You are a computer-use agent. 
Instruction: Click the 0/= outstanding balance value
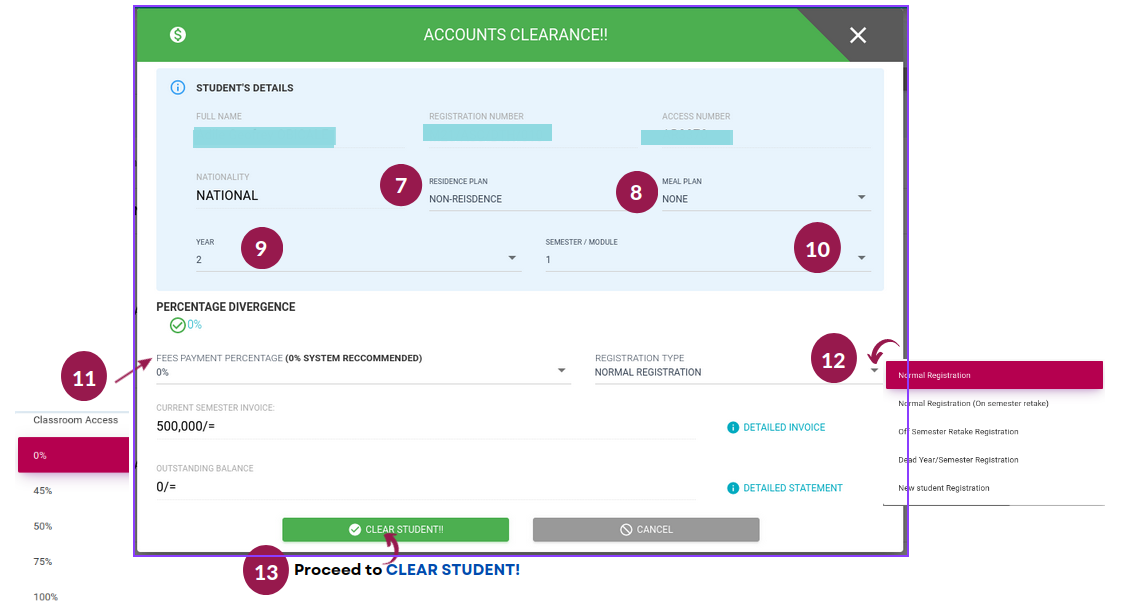[x=166, y=487]
